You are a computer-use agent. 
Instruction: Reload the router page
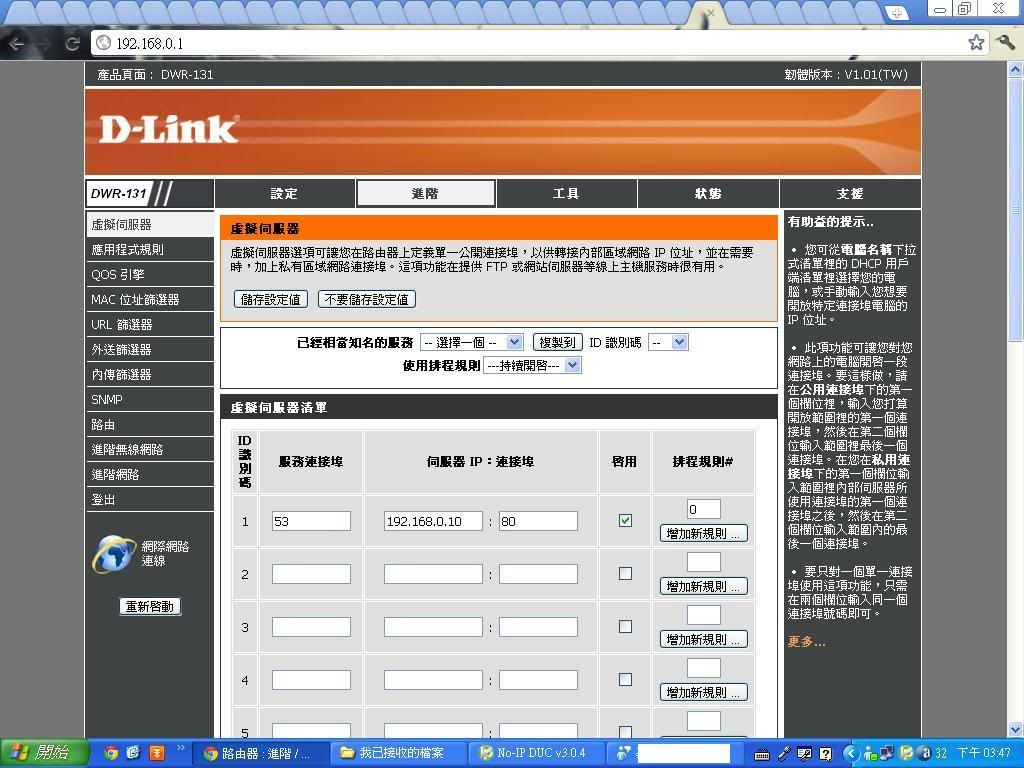click(72, 43)
